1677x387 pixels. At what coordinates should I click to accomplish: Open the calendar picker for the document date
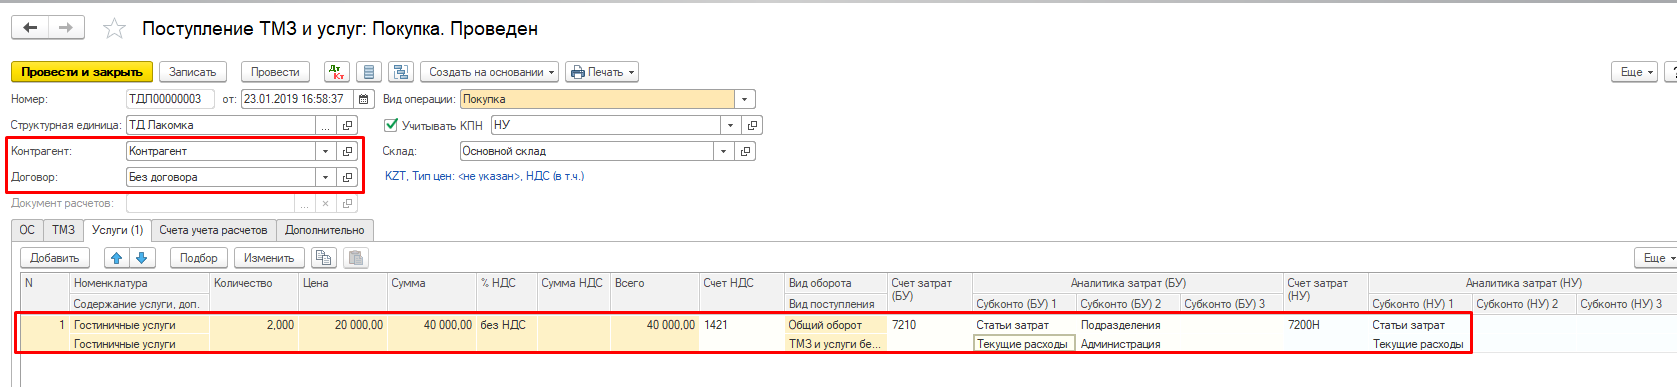[364, 99]
